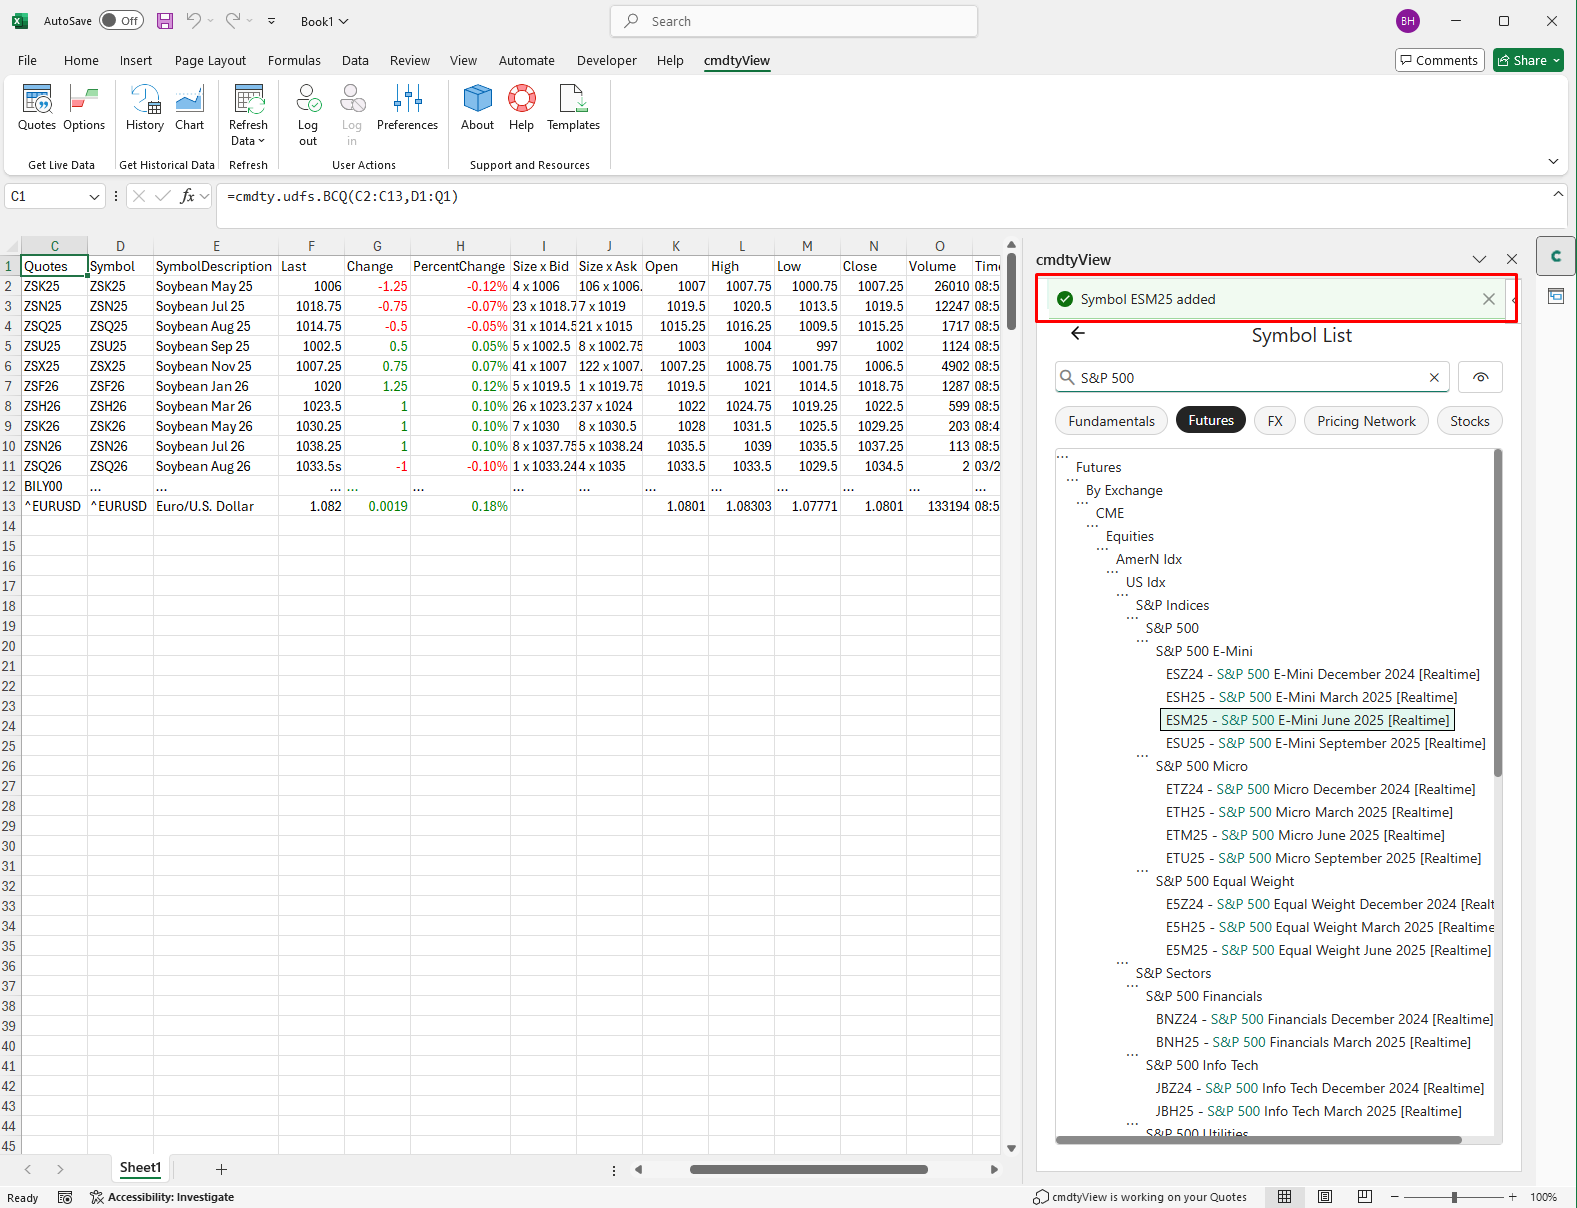The image size is (1577, 1208).
Task: Open cmdtyView Preferences
Action: pos(407,108)
